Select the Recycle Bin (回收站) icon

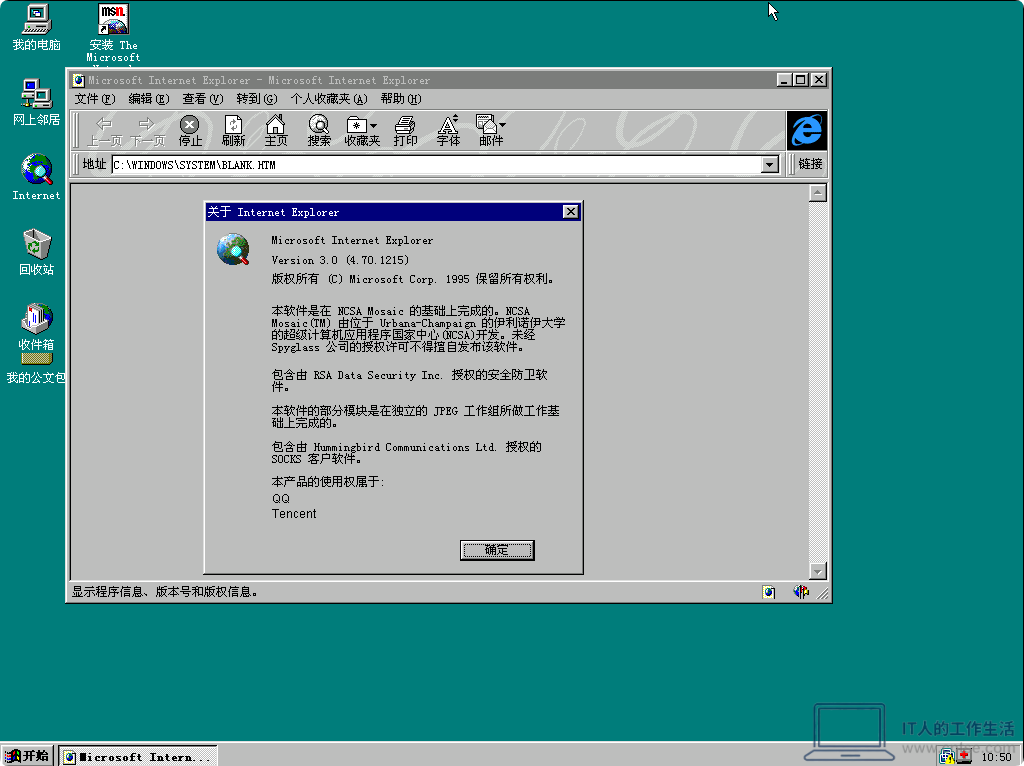point(37,252)
